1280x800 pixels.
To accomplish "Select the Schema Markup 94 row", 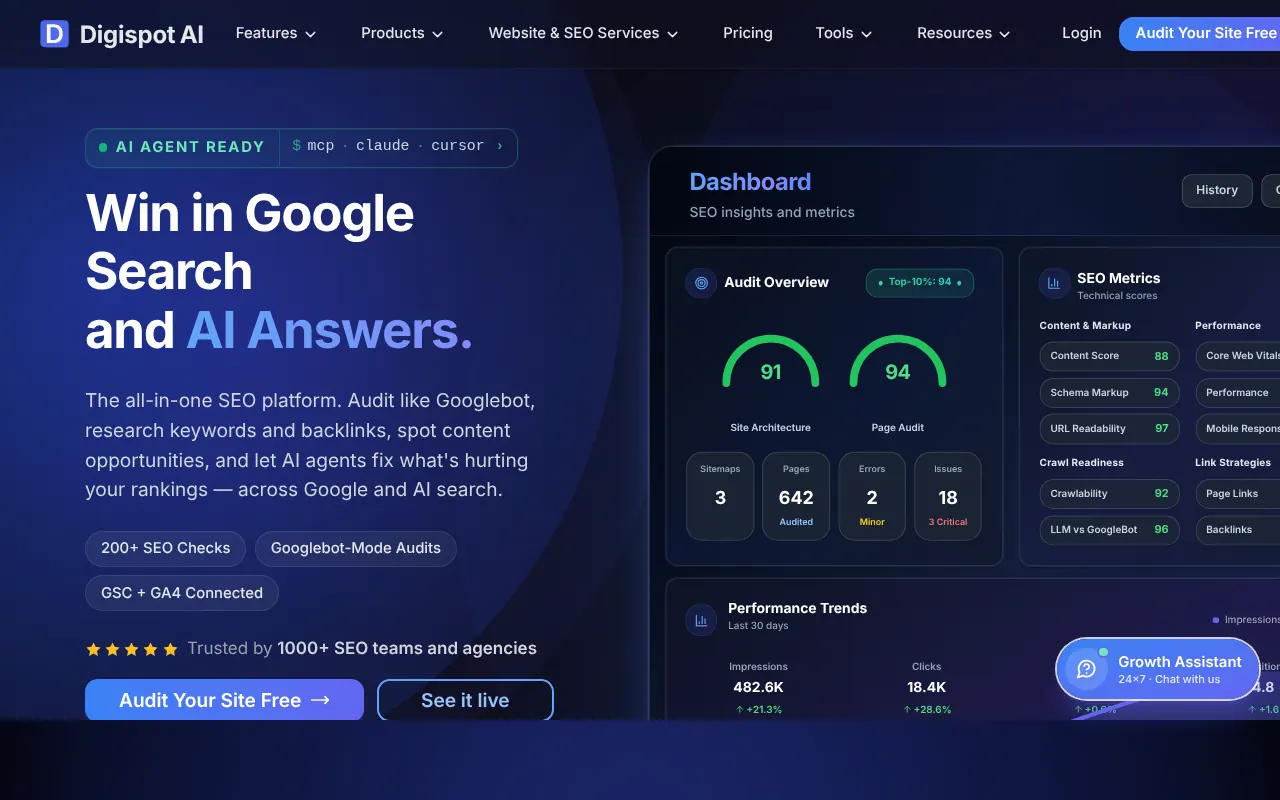I will [1110, 393].
